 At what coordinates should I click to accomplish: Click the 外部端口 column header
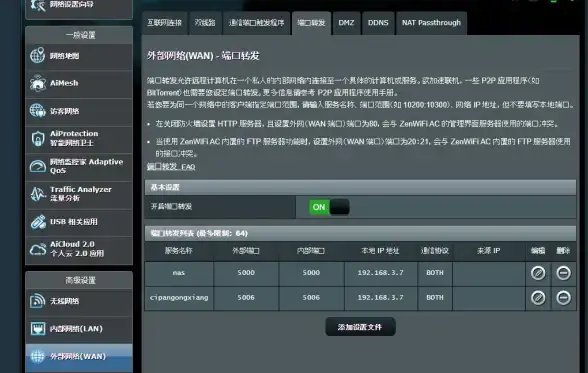246,251
